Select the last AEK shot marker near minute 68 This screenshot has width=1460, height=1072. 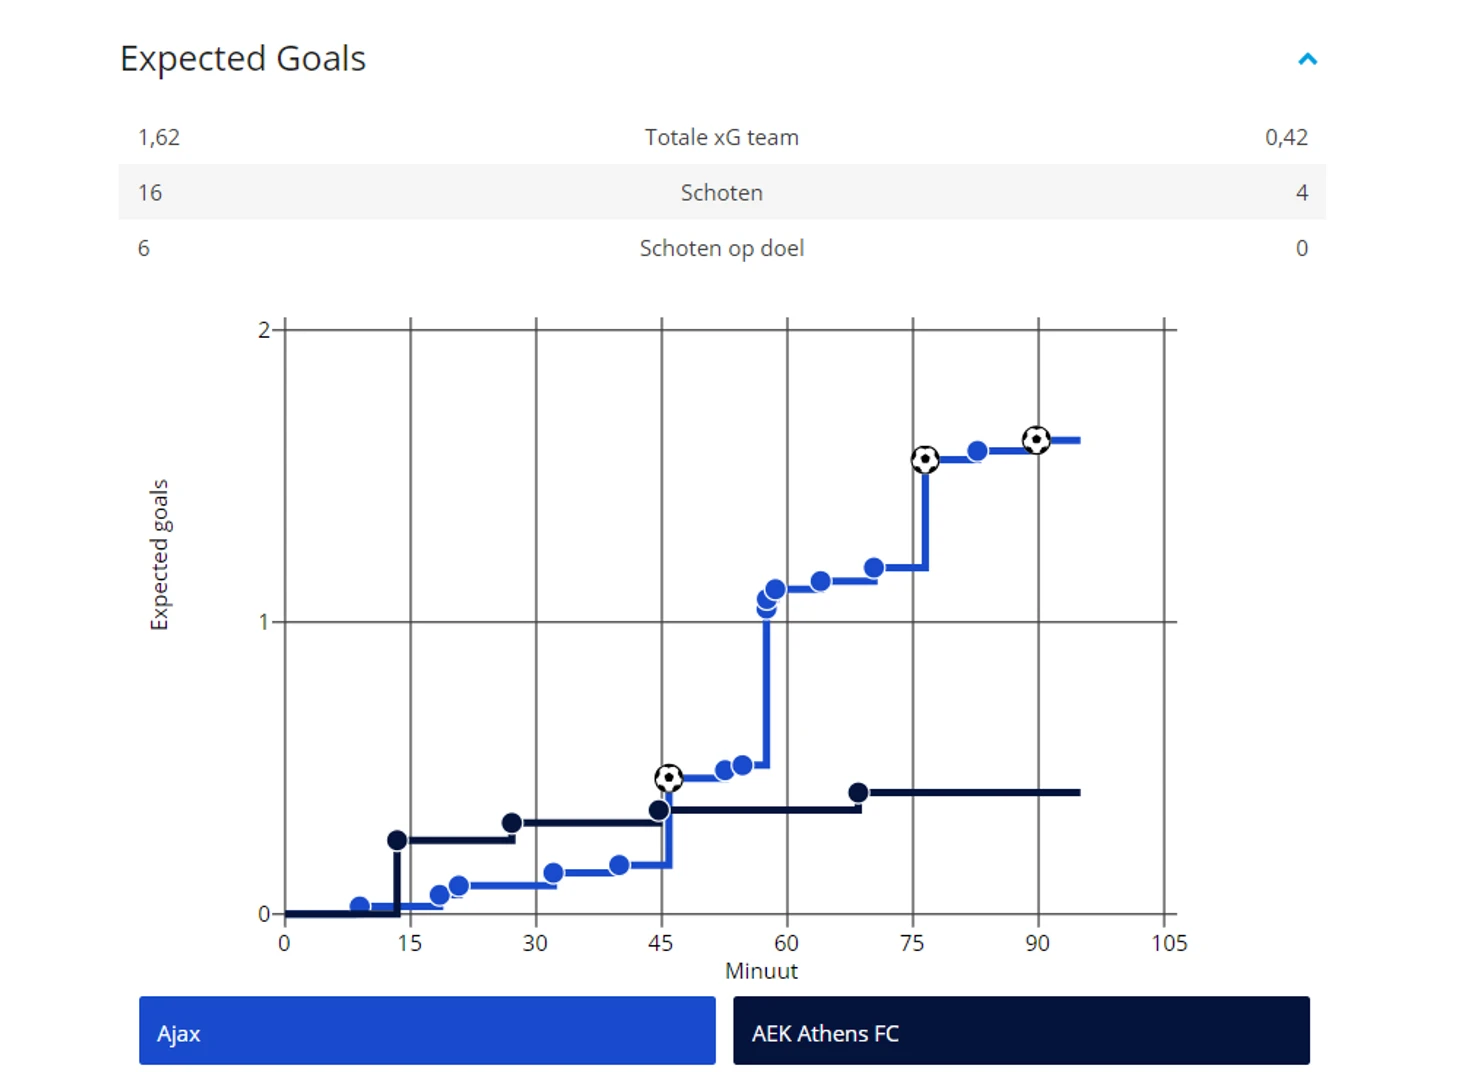(858, 793)
